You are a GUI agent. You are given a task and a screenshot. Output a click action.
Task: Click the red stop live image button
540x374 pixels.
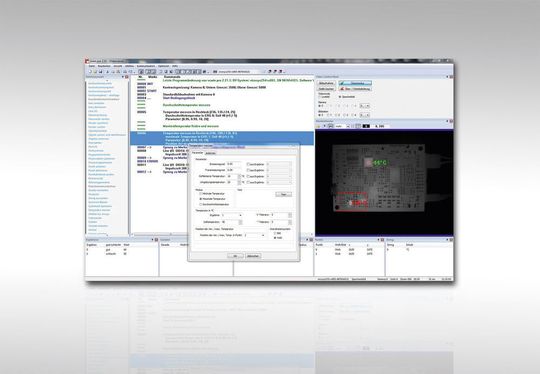pyautogui.click(x=355, y=89)
